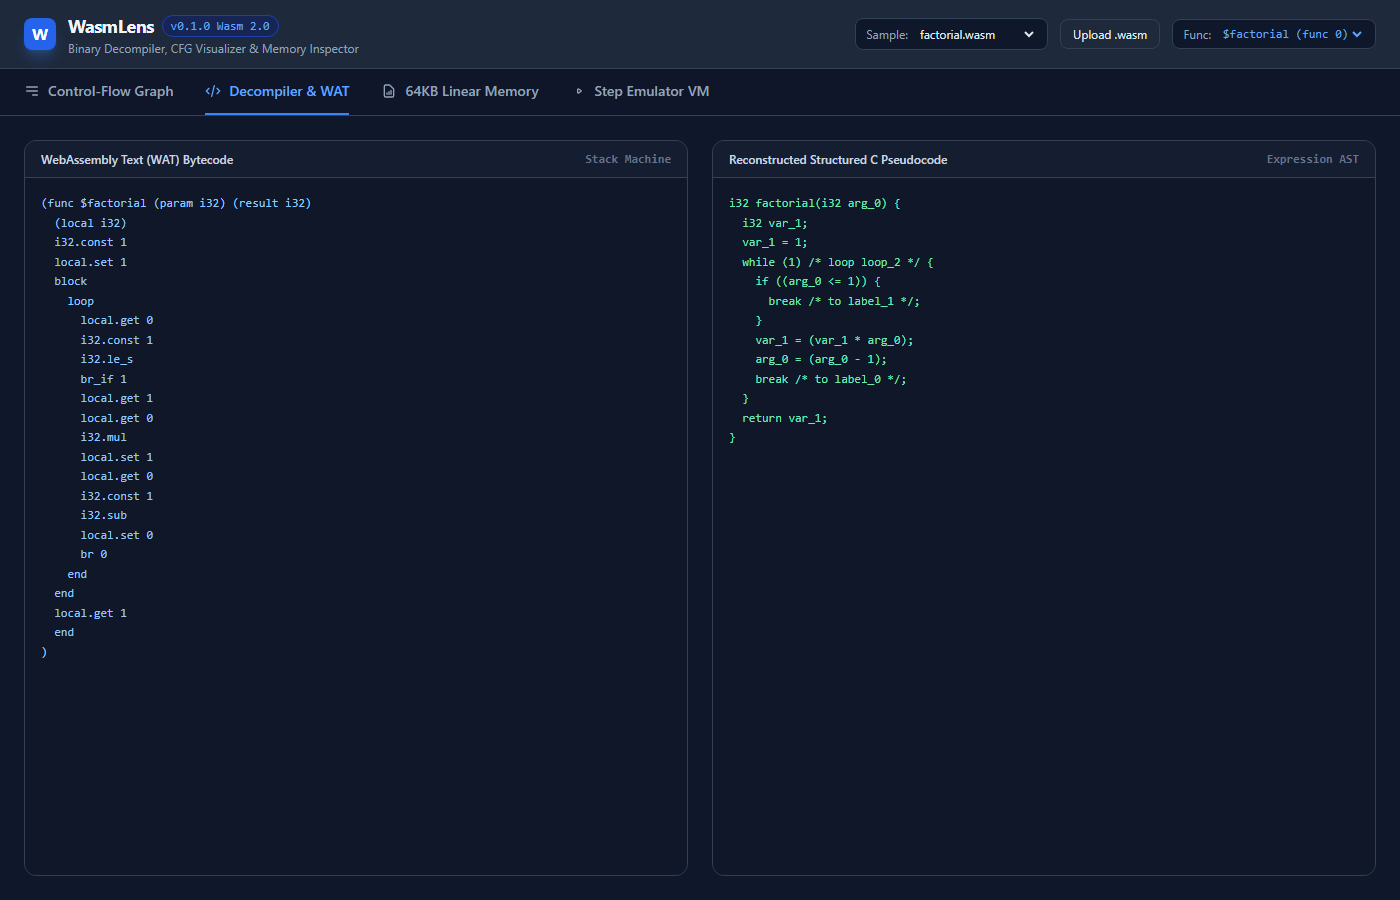Click the loop keyword in WAT
The height and width of the screenshot is (900, 1400).
click(x=81, y=301)
